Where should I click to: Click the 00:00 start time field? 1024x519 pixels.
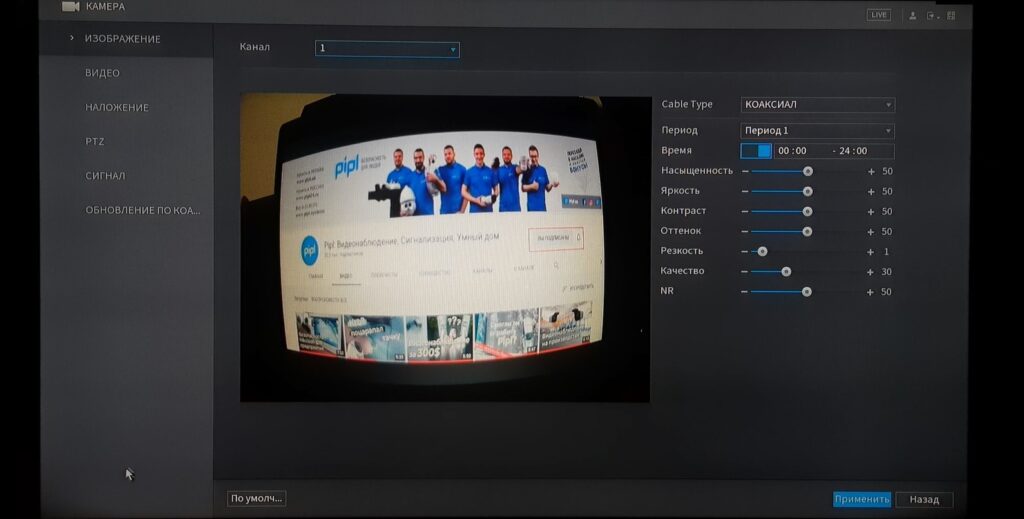[x=793, y=151]
